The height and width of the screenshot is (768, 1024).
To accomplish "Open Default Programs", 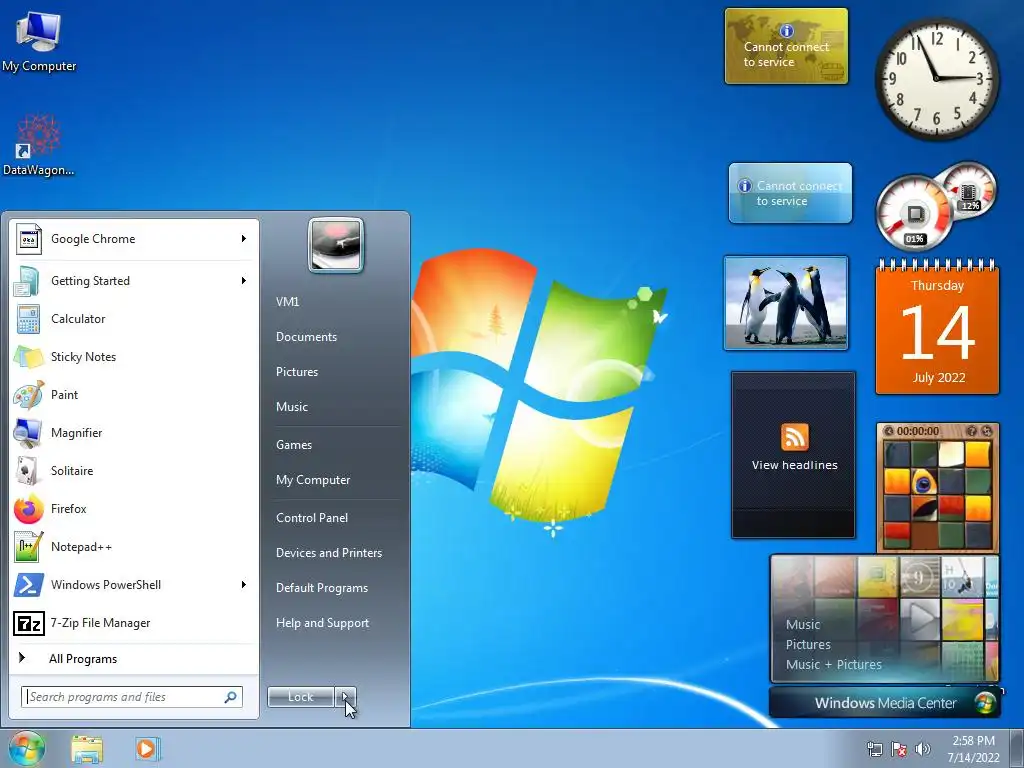I will point(322,588).
